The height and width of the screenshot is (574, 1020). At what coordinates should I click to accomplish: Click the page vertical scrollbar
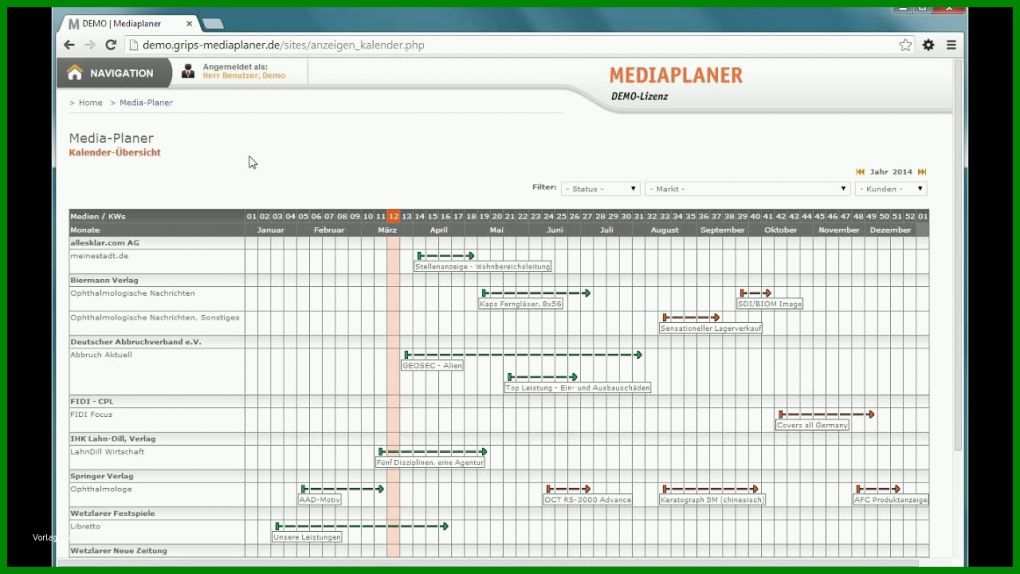click(x=958, y=254)
